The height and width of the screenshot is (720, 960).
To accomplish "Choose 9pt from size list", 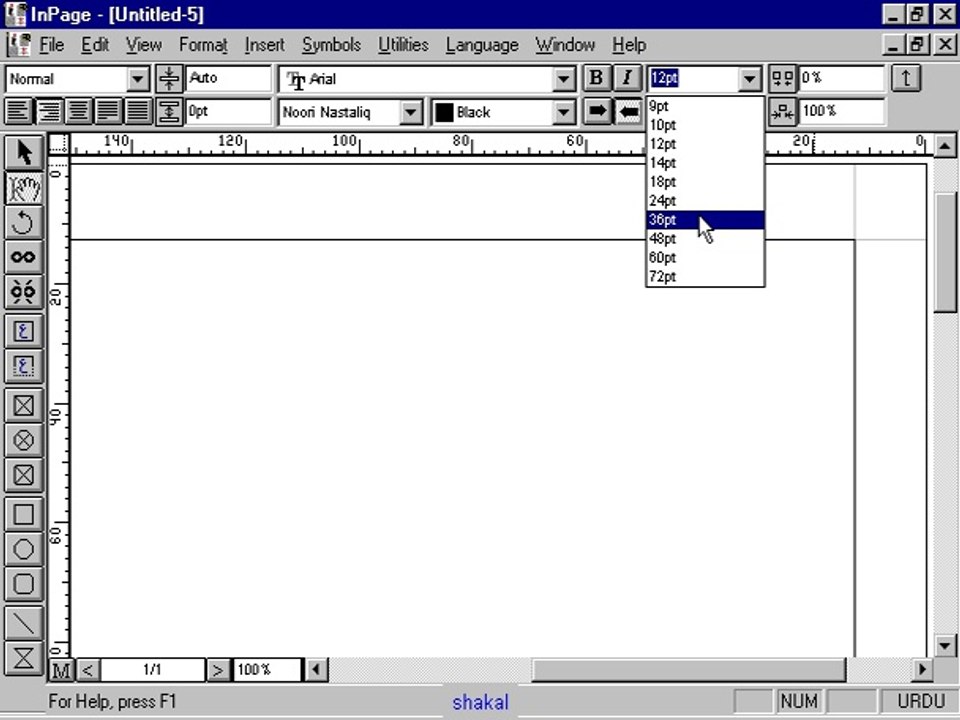I will (x=705, y=106).
